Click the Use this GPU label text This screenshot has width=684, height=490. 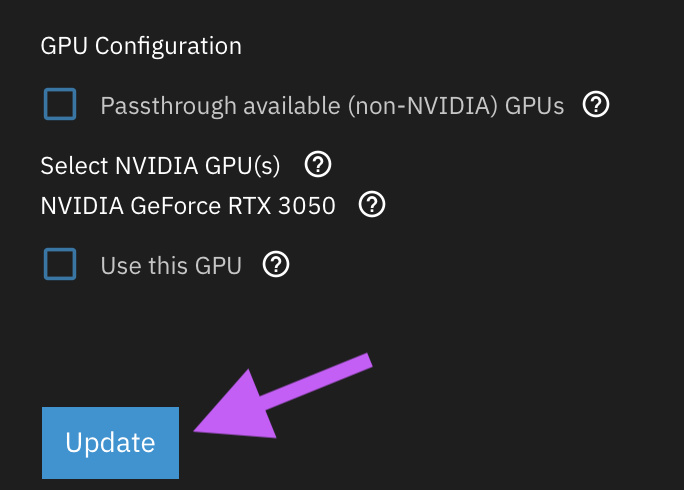(171, 266)
